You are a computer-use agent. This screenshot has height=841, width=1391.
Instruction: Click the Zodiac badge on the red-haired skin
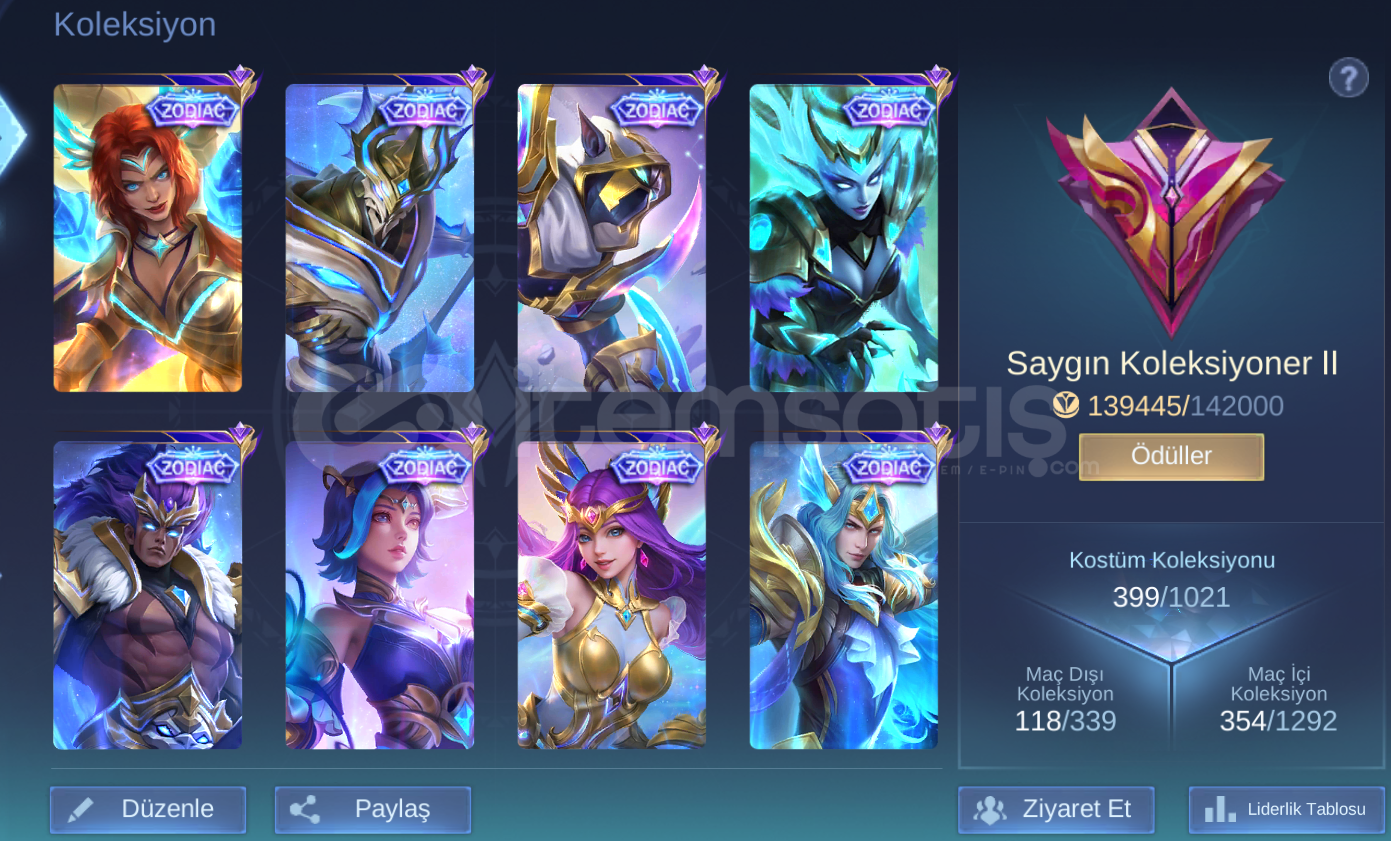point(194,110)
